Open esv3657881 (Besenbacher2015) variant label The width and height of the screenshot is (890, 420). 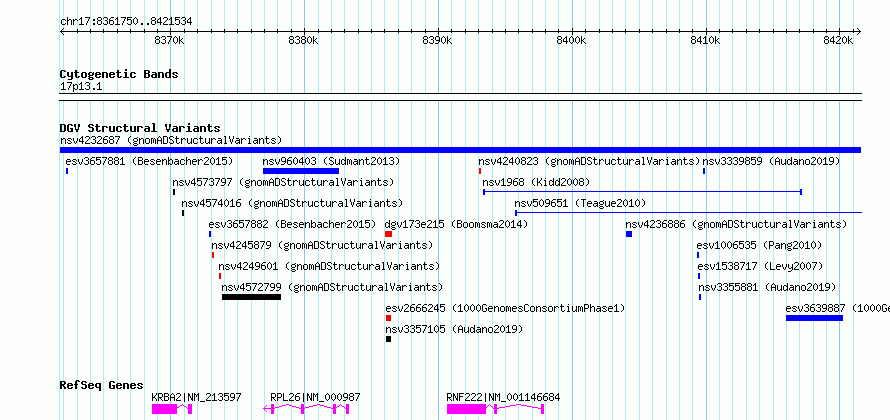click(149, 161)
